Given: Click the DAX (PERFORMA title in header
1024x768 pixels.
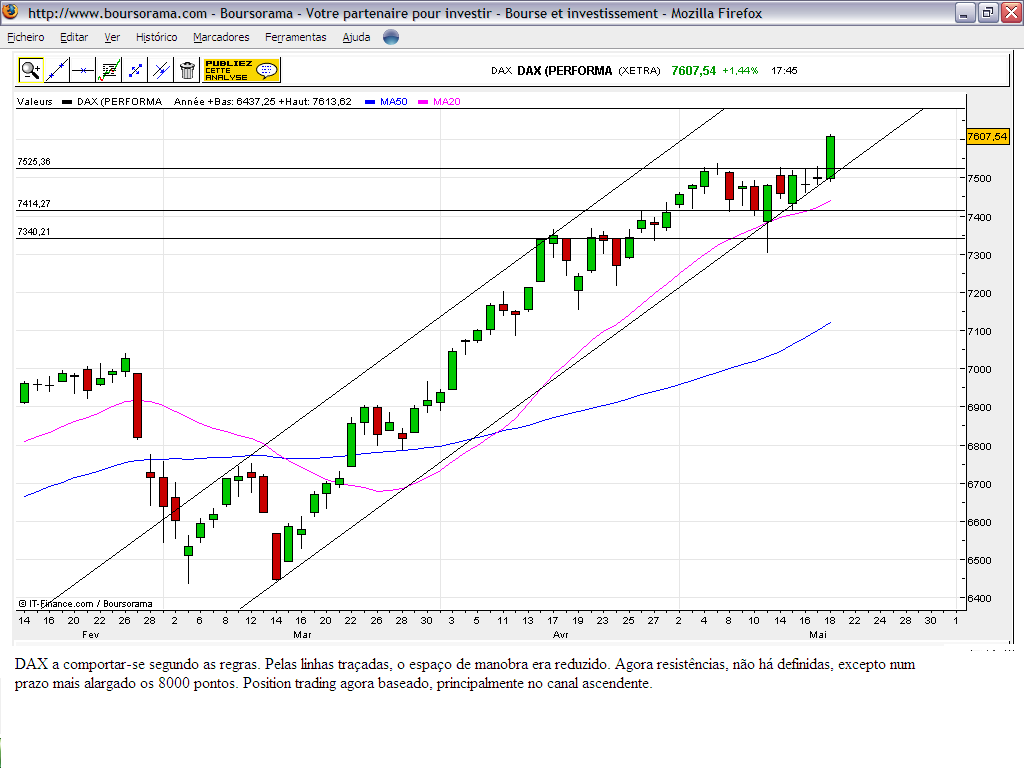Looking at the screenshot, I should [565, 71].
